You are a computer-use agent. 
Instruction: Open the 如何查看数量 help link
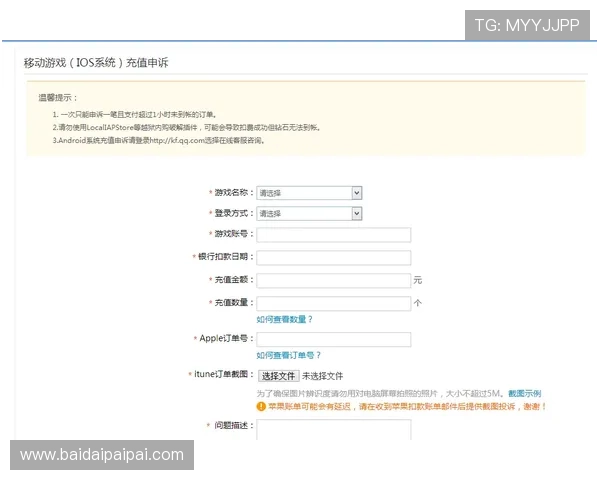pyautogui.click(x=284, y=319)
